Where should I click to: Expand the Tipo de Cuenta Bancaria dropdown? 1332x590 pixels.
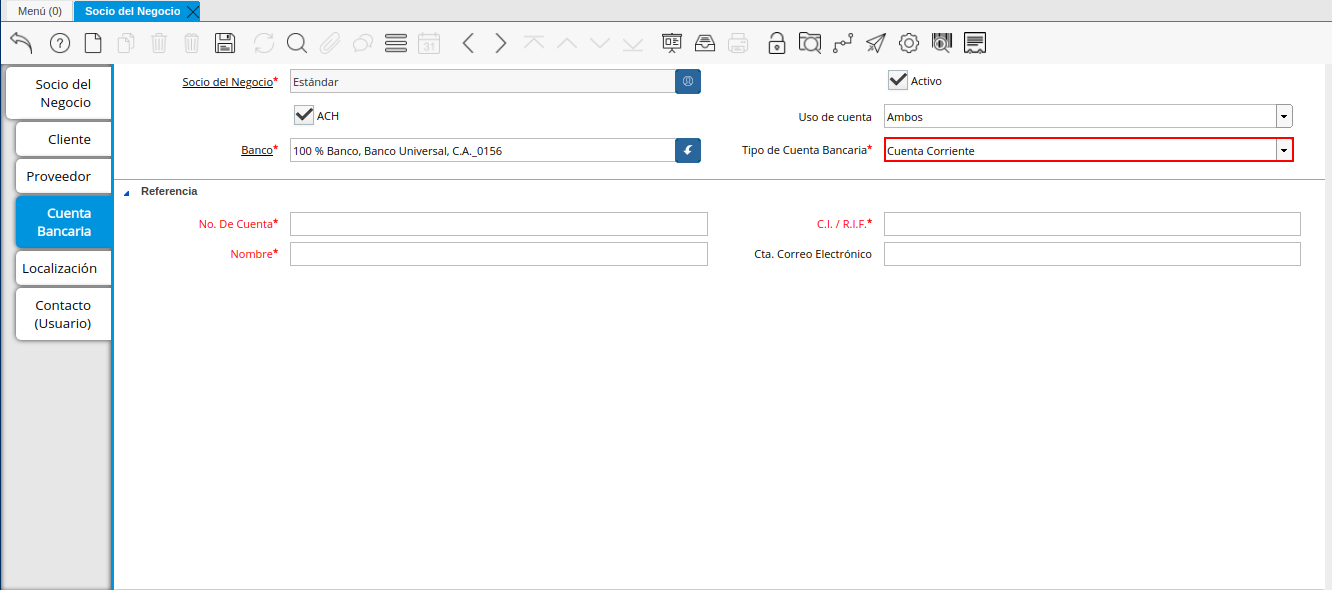pyautogui.click(x=1284, y=151)
